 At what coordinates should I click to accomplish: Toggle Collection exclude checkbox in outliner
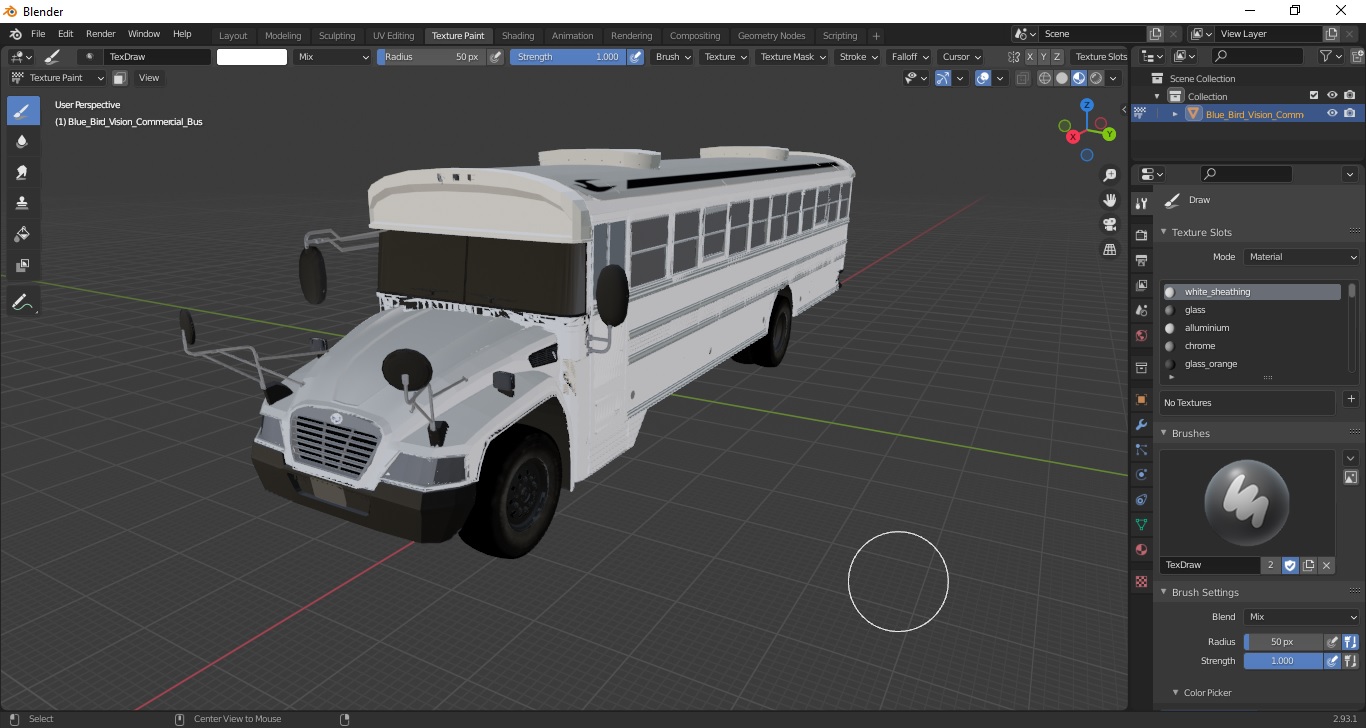[1314, 96]
